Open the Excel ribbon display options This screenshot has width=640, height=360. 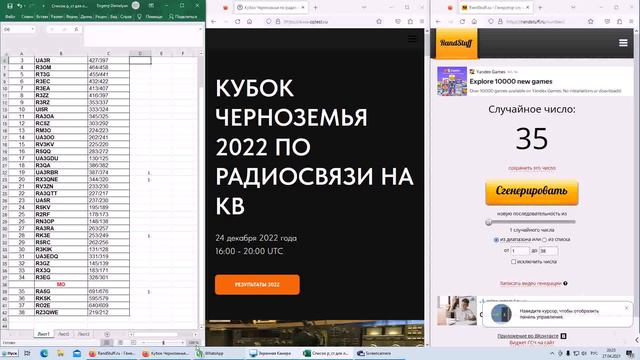[x=151, y=6]
